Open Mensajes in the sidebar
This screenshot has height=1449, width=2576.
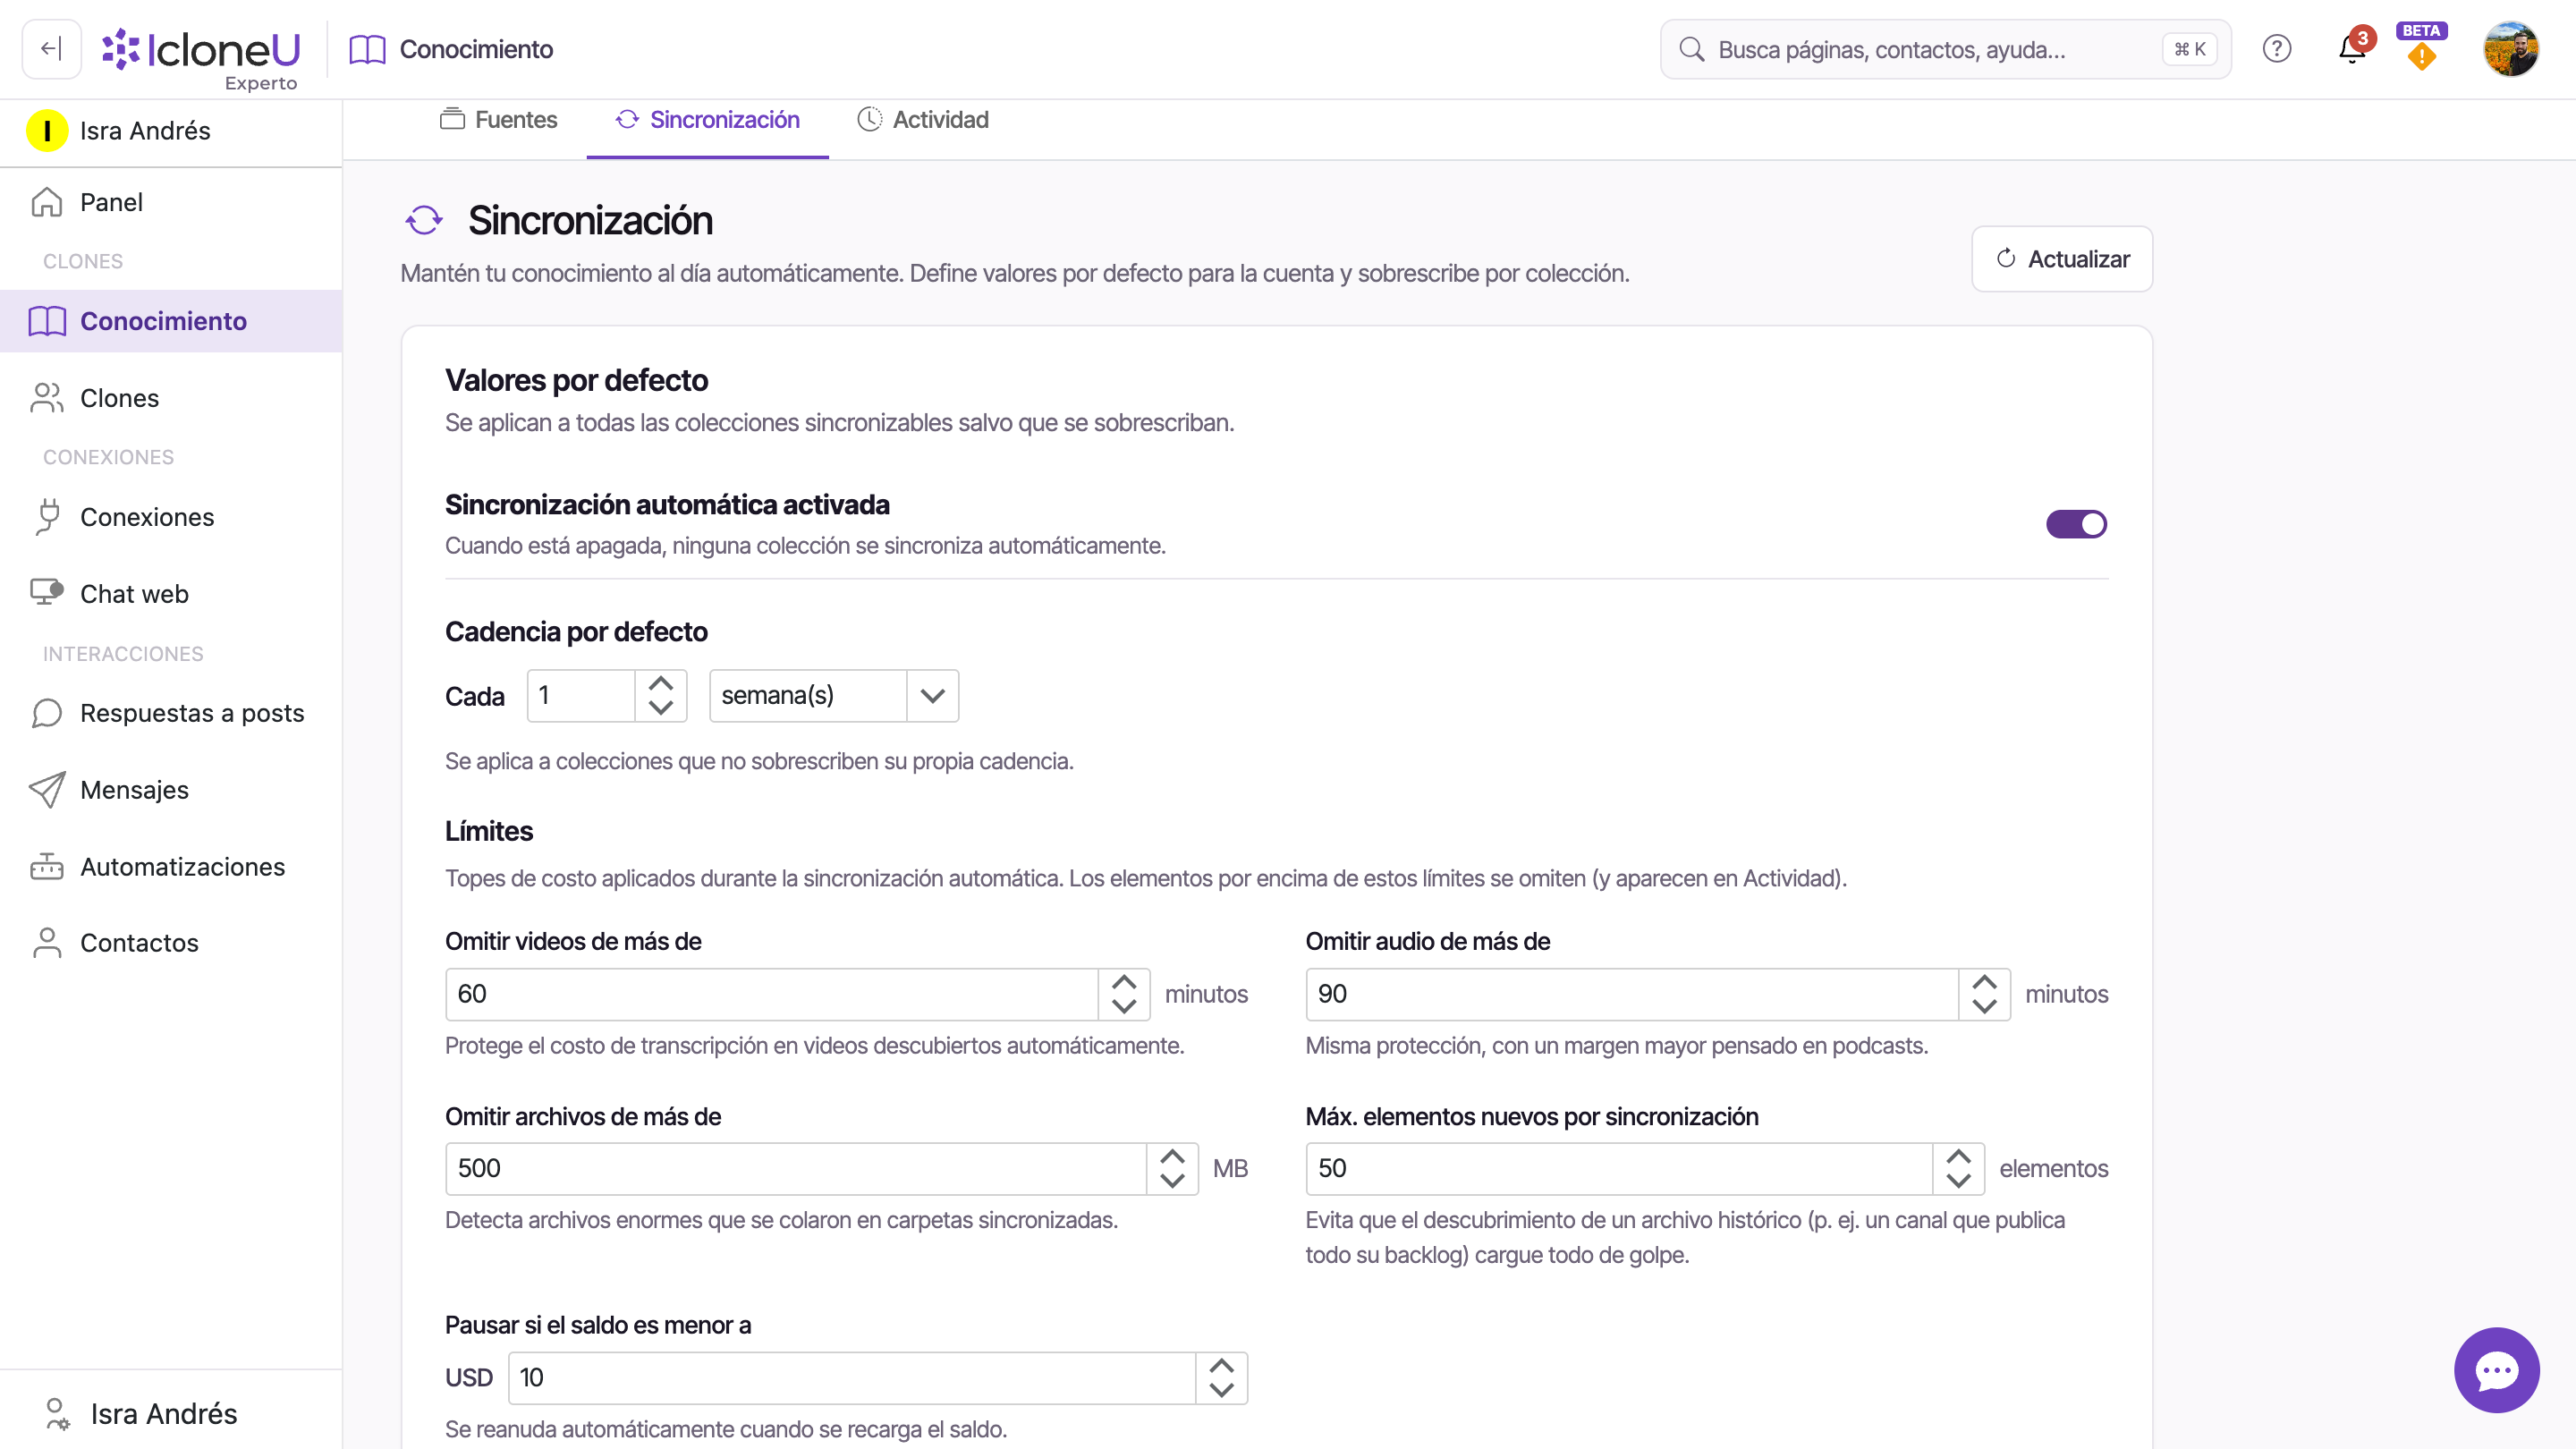point(171,790)
